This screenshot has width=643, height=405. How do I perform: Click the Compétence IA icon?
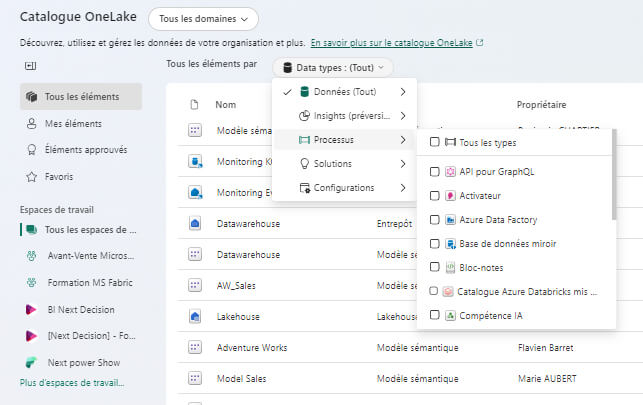(x=450, y=316)
